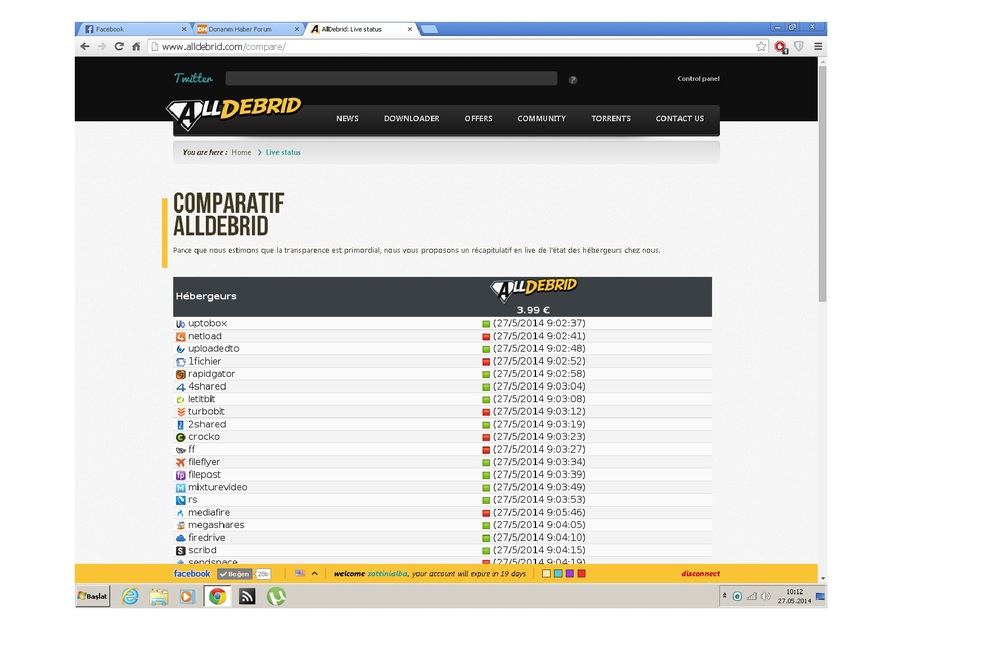Open the RSS reader taskbar icon
This screenshot has width=1000, height=656.
tap(247, 597)
